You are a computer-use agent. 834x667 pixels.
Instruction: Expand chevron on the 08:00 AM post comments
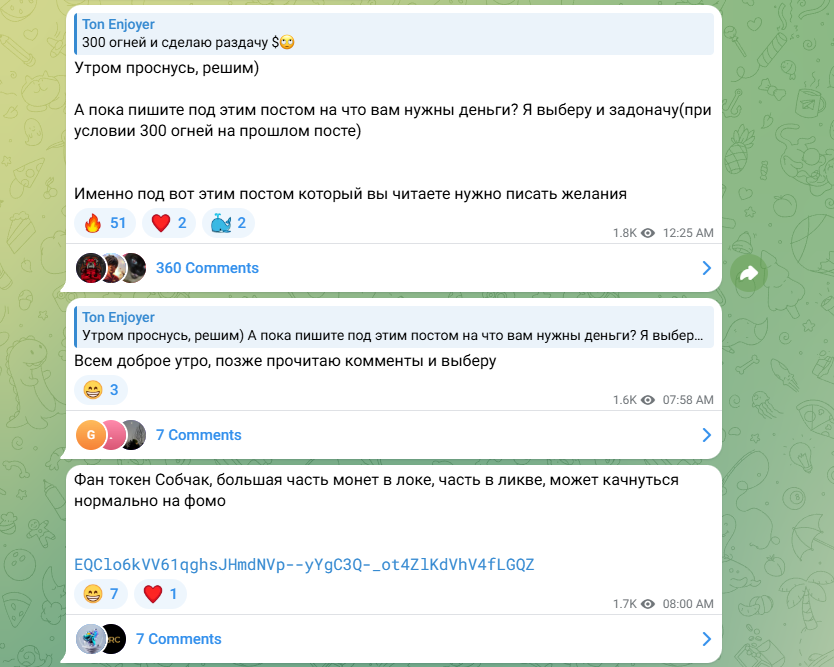(x=706, y=639)
